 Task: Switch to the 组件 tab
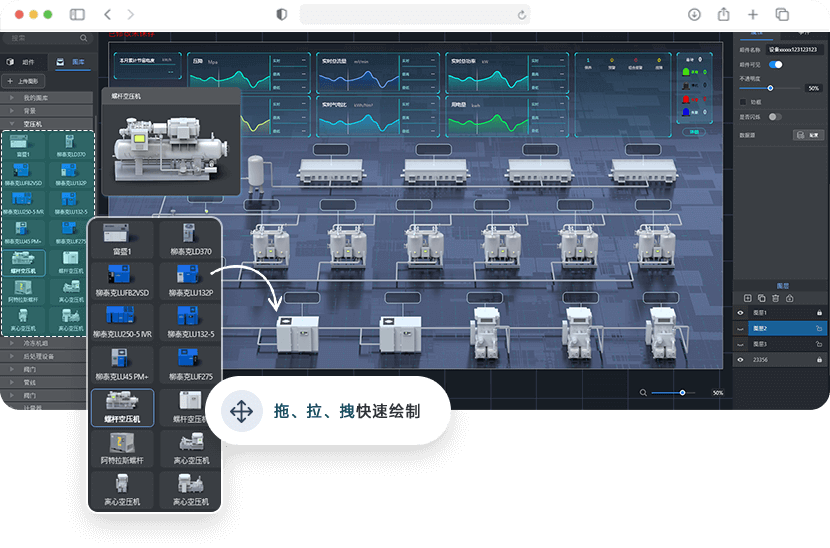click(24, 61)
